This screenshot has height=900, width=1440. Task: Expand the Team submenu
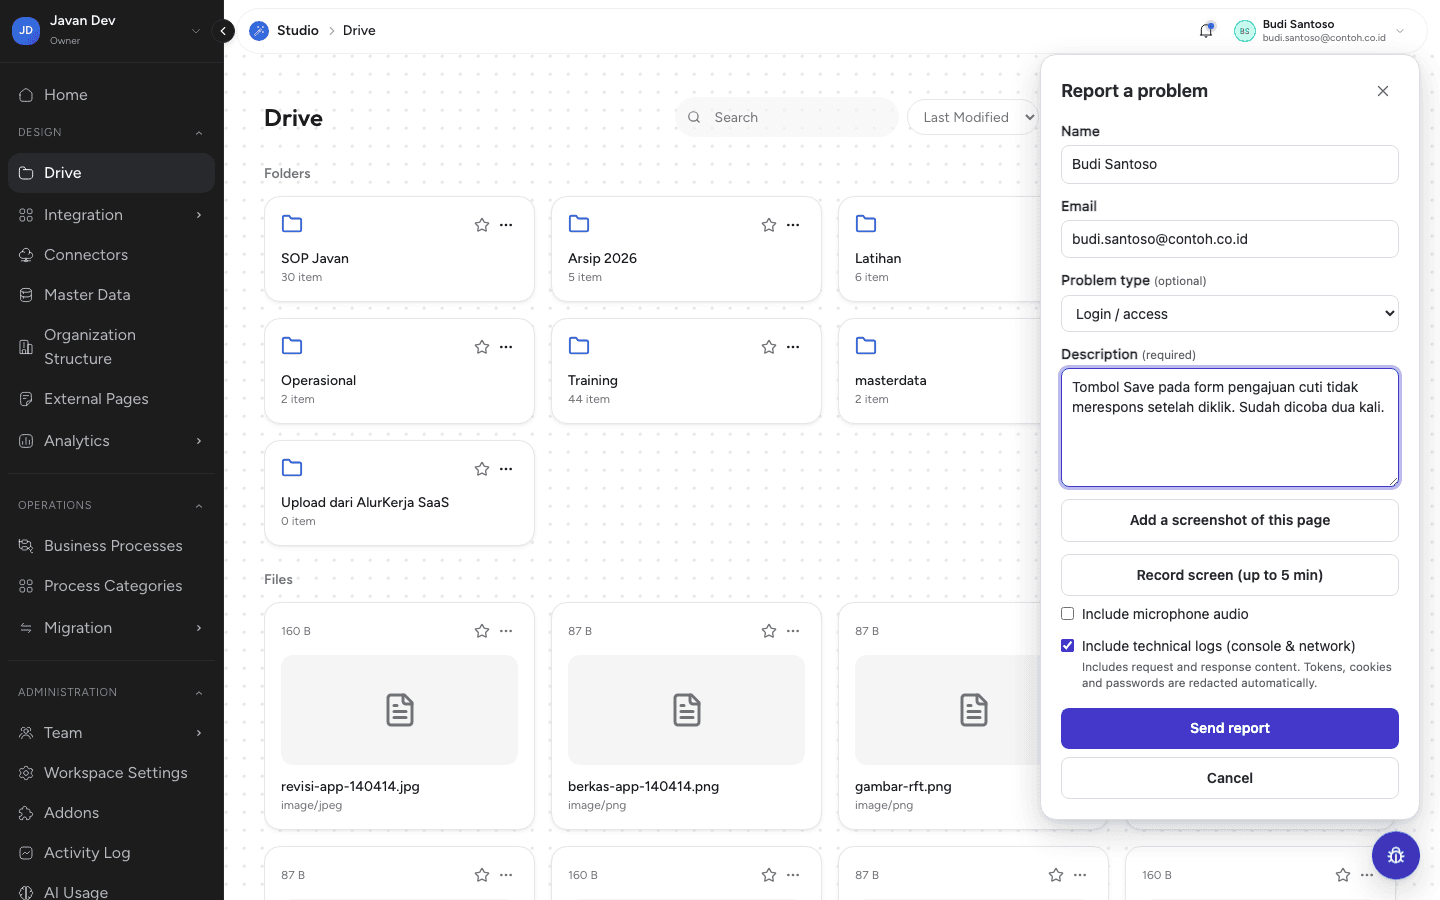point(199,733)
